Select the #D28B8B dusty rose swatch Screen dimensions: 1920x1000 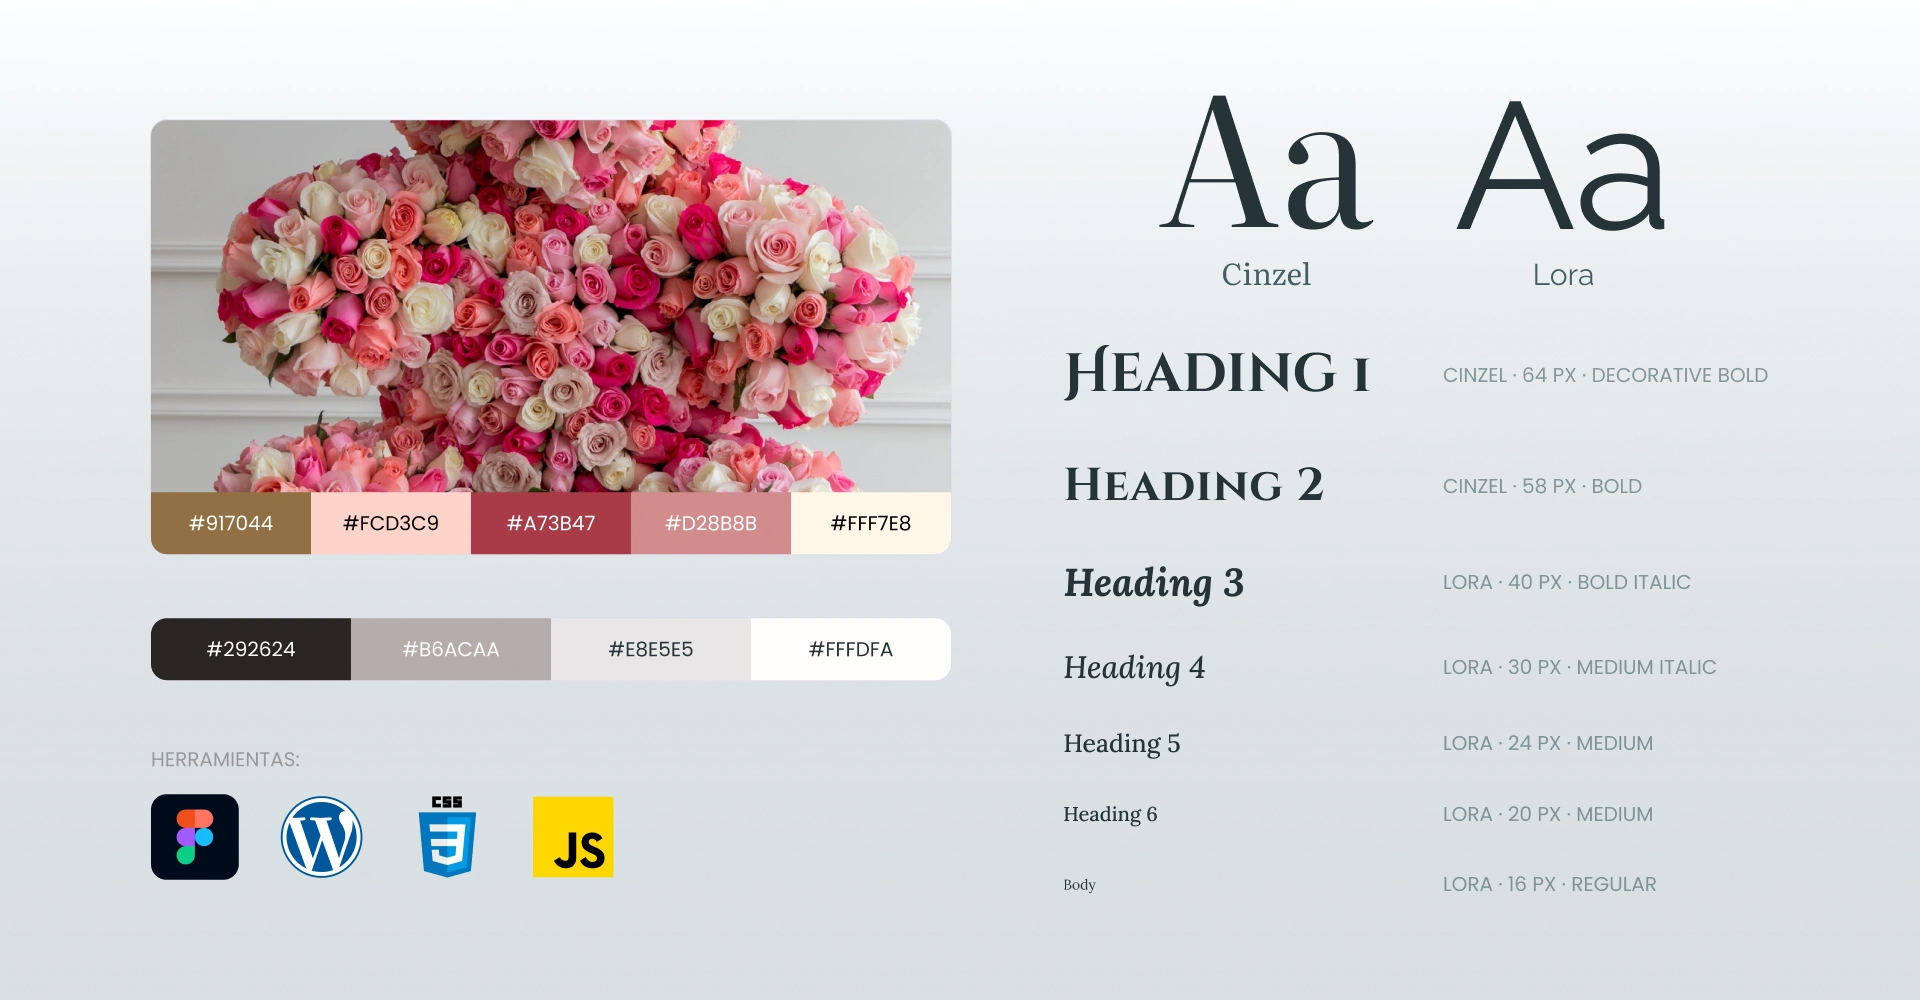(711, 523)
